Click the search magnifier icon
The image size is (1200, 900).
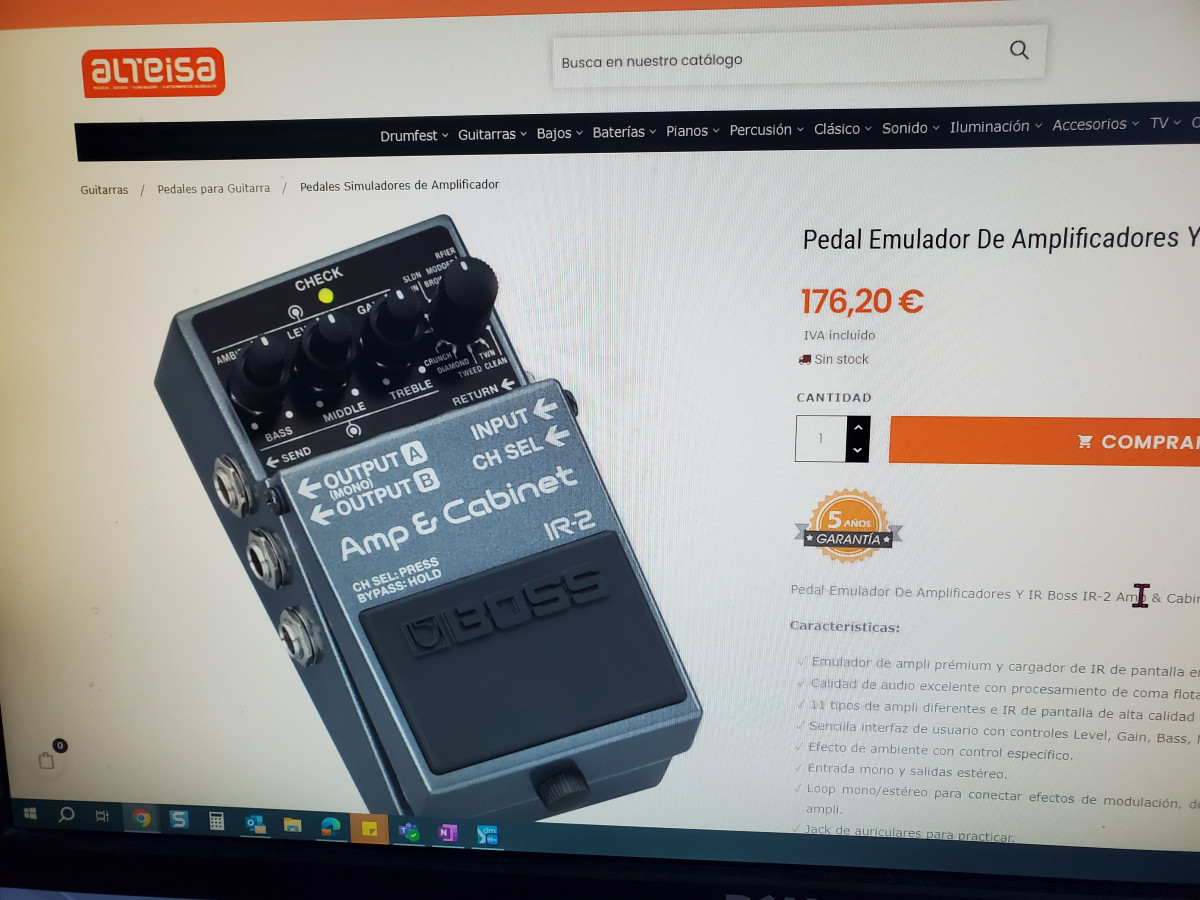point(1019,50)
